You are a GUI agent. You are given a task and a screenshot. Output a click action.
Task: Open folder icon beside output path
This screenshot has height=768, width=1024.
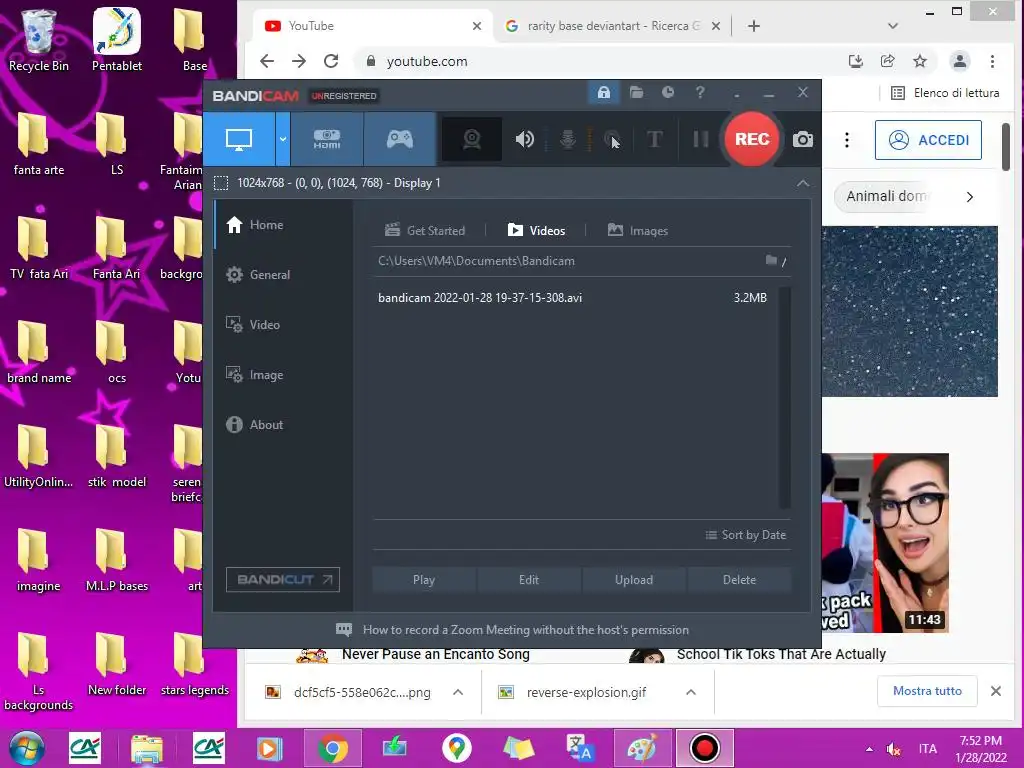tap(771, 261)
